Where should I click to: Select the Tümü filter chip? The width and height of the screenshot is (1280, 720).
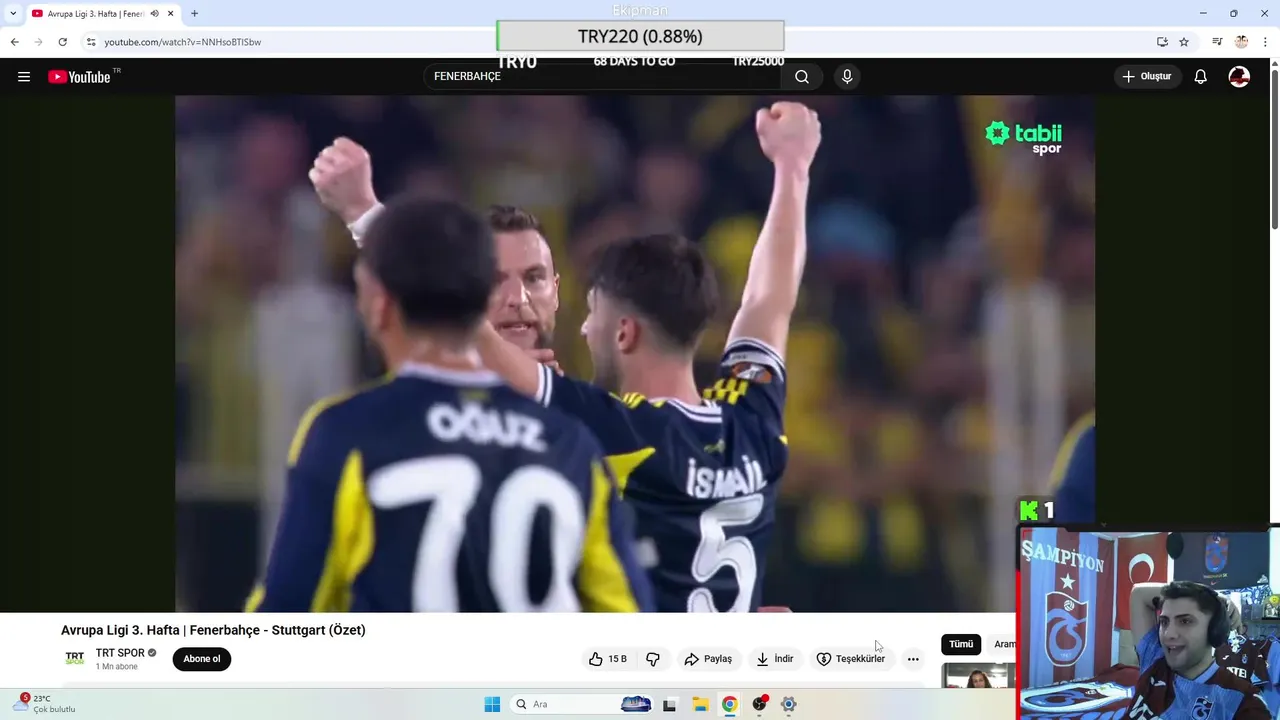click(x=961, y=644)
